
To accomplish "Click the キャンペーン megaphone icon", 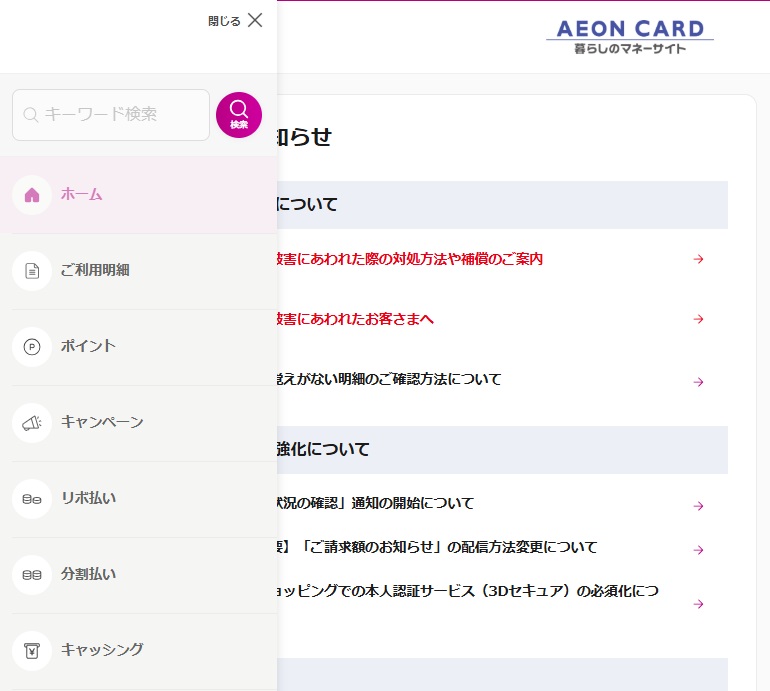I will pos(32,423).
